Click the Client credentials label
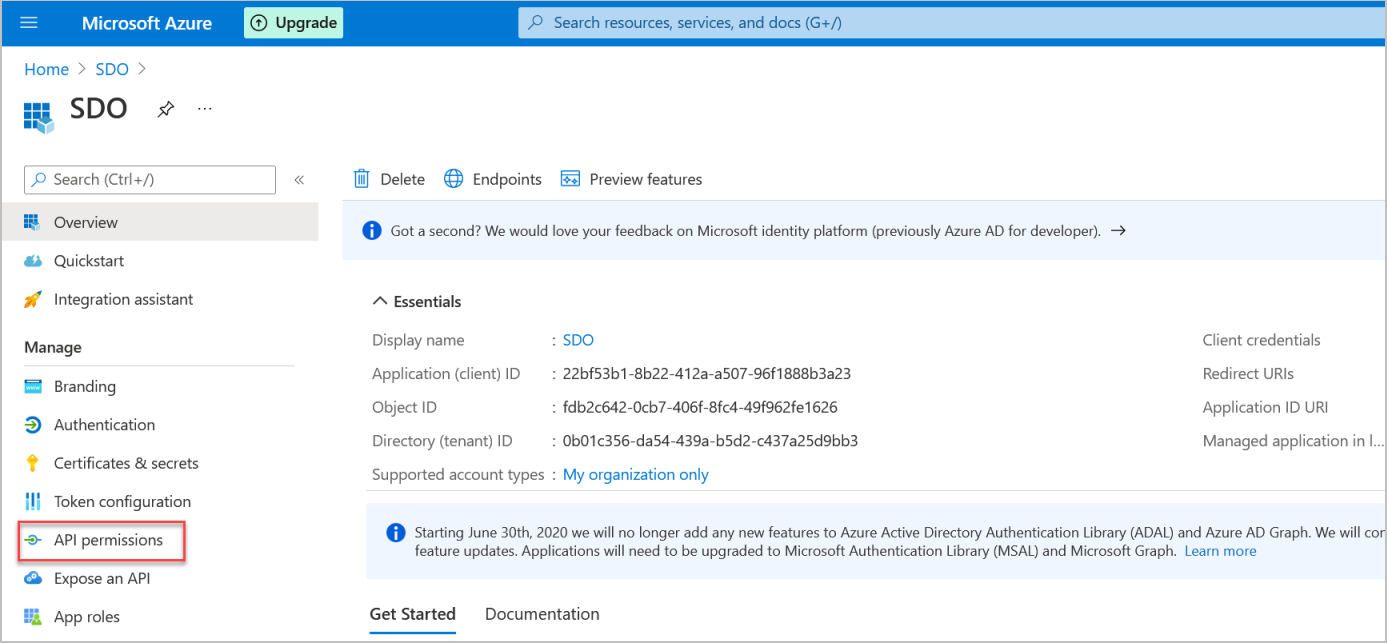The height and width of the screenshot is (643, 1387). (x=1262, y=340)
